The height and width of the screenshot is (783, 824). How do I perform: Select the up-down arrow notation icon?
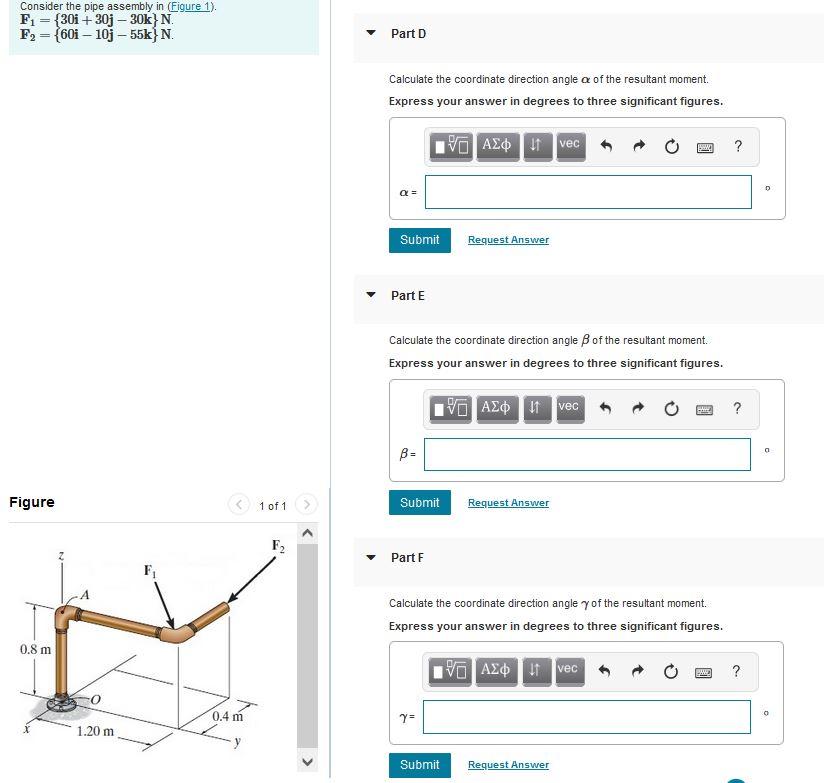pos(536,146)
